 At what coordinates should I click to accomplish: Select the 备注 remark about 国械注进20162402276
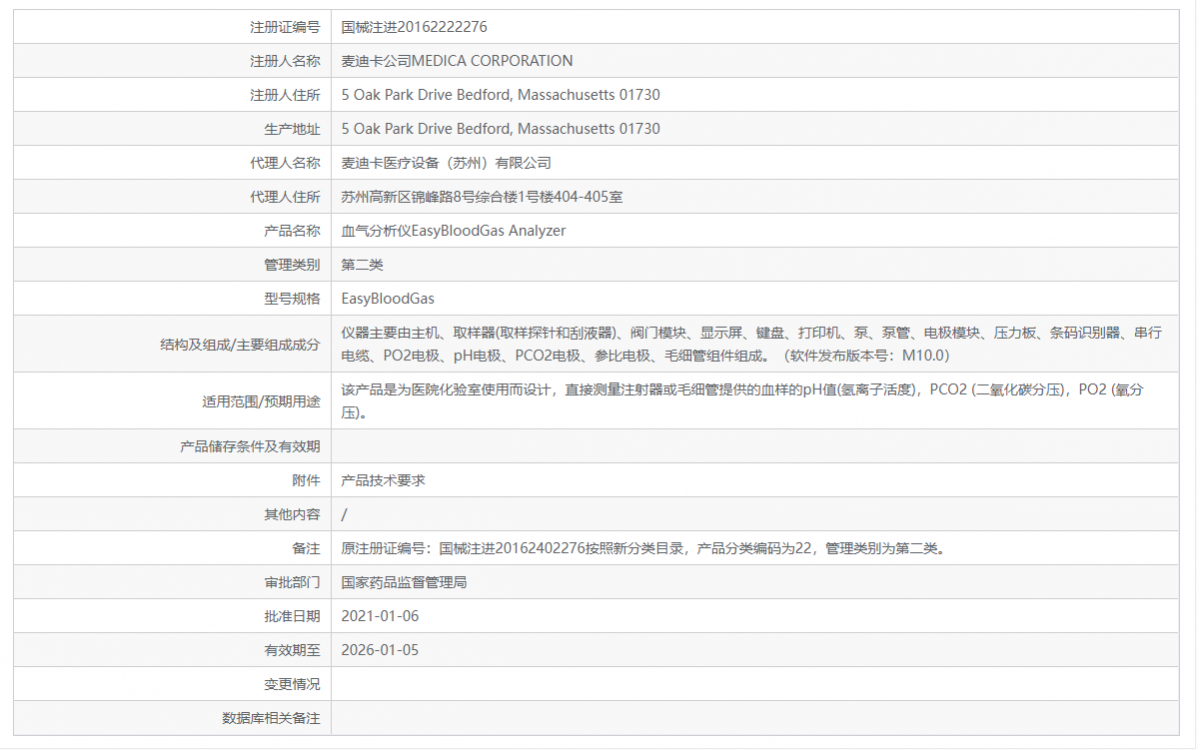tap(640, 548)
